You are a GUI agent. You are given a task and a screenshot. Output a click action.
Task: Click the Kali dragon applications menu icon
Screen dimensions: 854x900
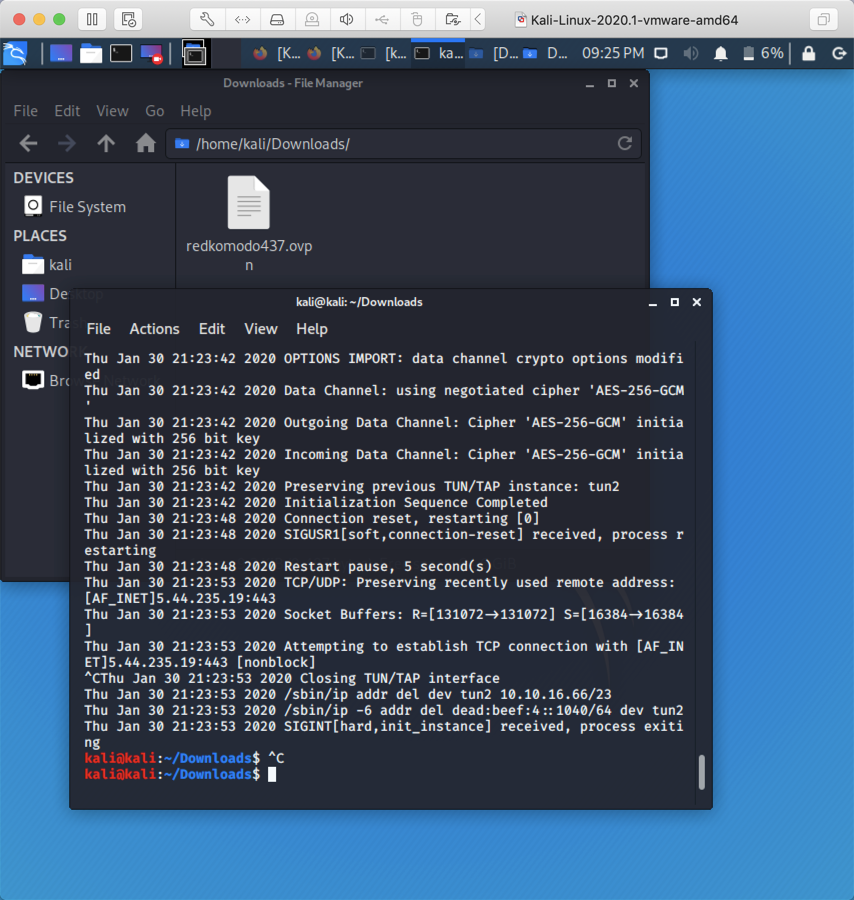click(x=16, y=53)
